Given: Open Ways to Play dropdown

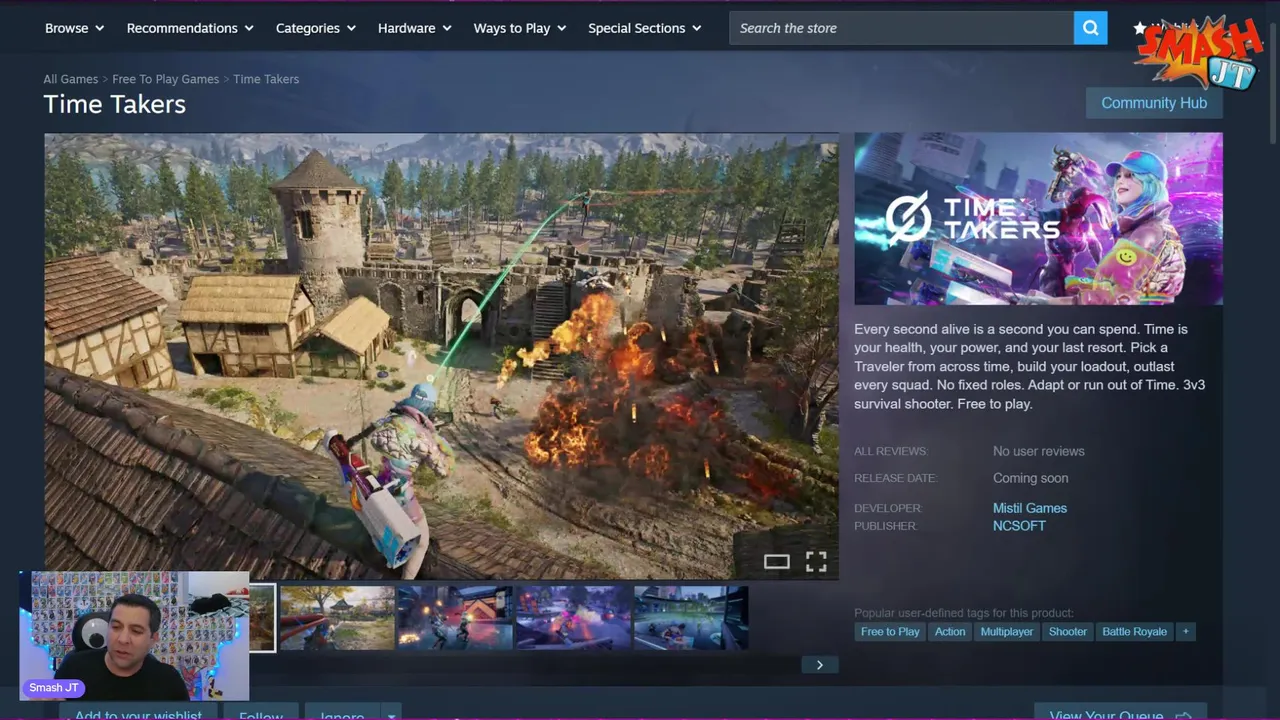Looking at the screenshot, I should 520,28.
